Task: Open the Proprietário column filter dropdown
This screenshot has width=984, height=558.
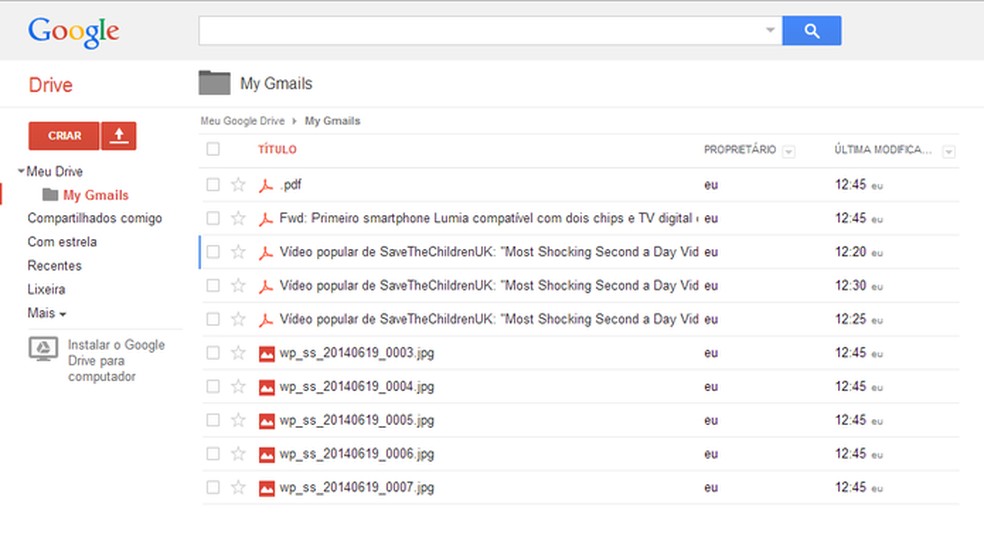Action: [x=788, y=151]
